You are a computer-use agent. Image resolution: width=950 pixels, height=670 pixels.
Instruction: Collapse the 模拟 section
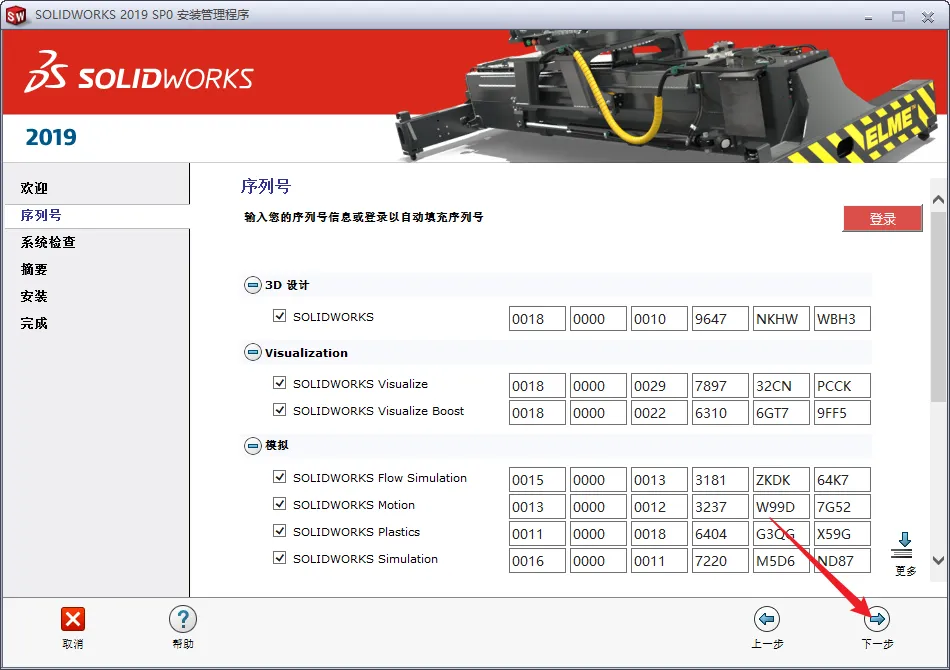click(253, 446)
